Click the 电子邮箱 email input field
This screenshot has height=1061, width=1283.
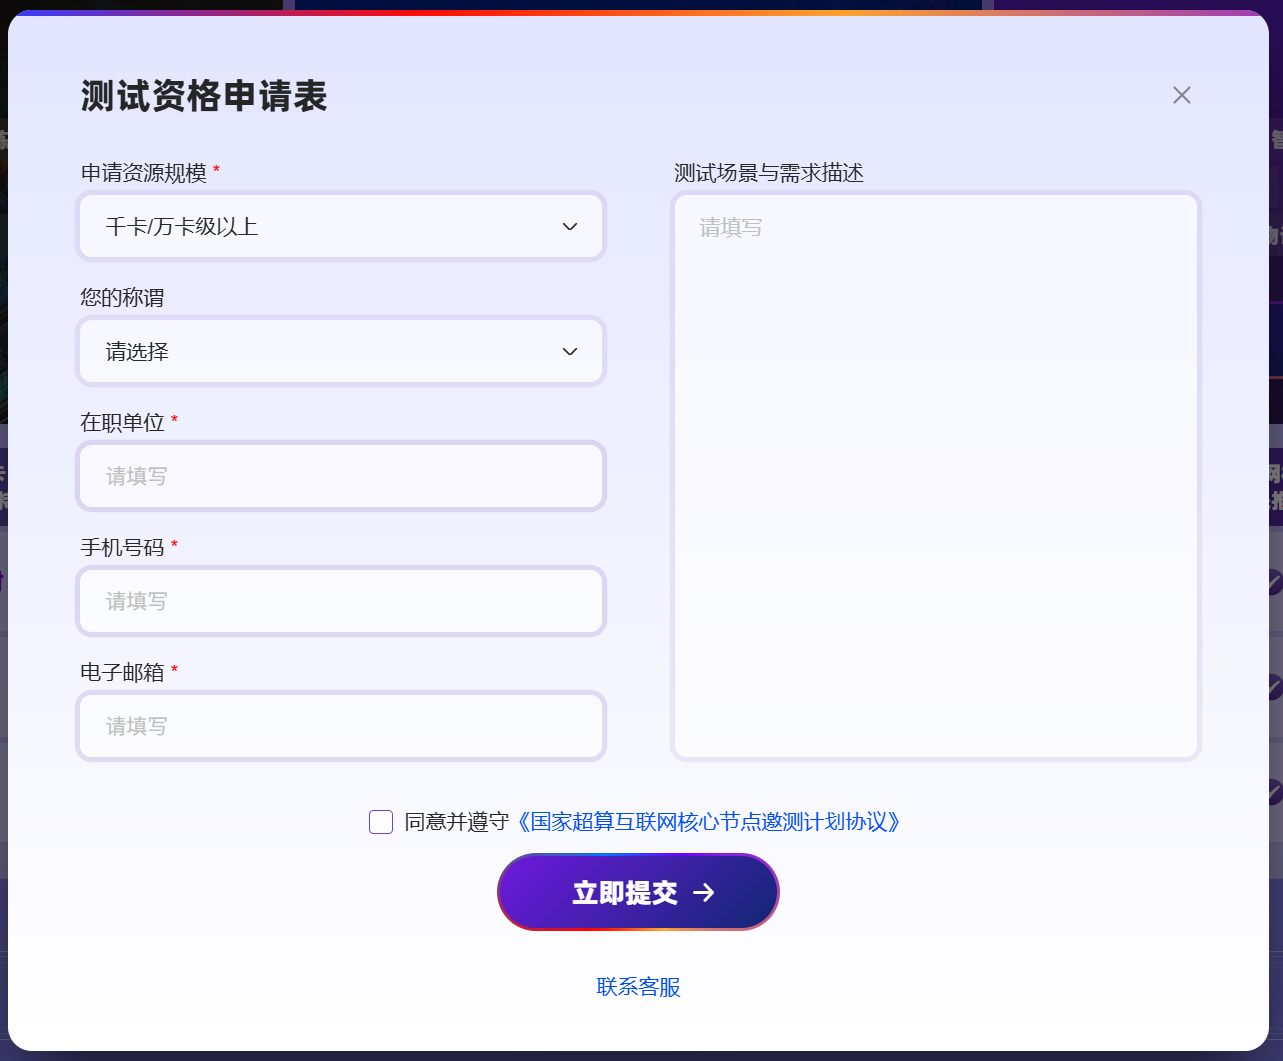point(341,726)
